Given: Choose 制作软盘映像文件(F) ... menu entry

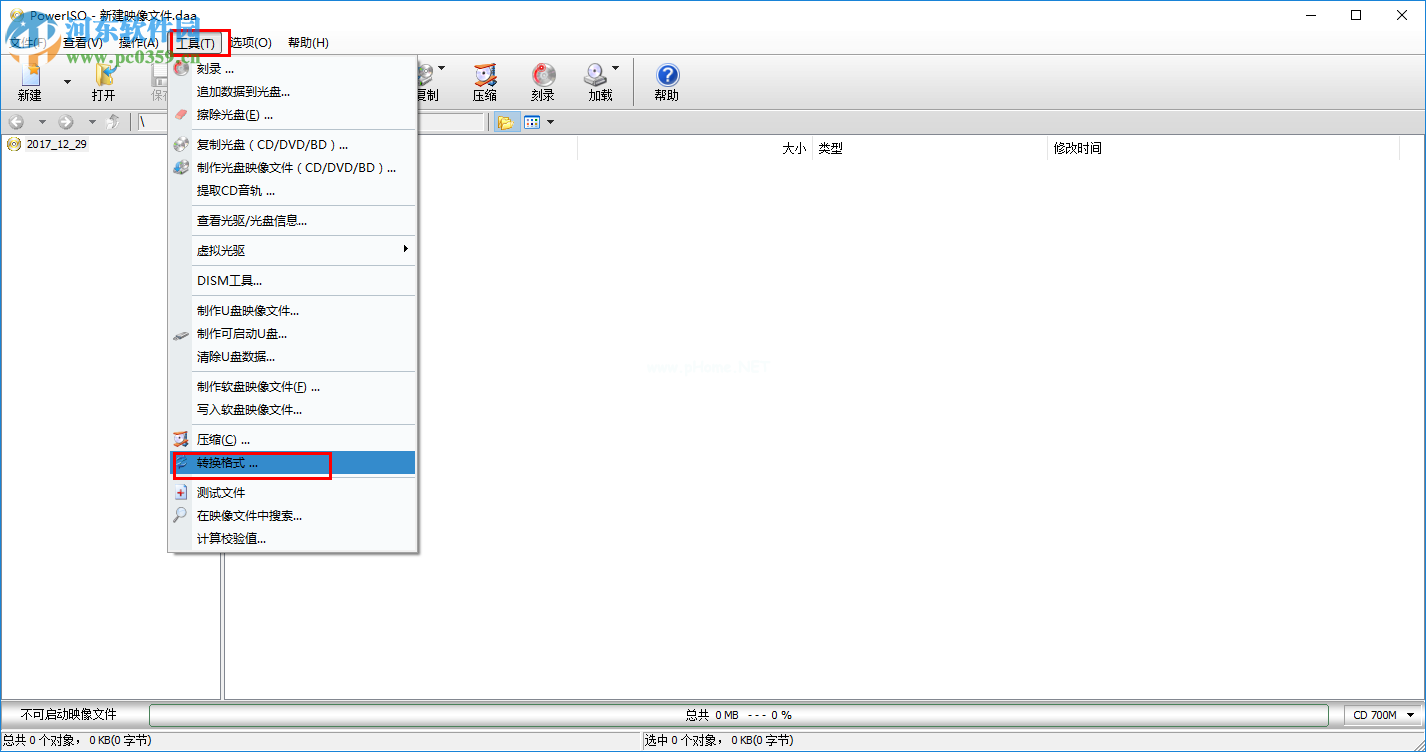Looking at the screenshot, I should pos(292,387).
